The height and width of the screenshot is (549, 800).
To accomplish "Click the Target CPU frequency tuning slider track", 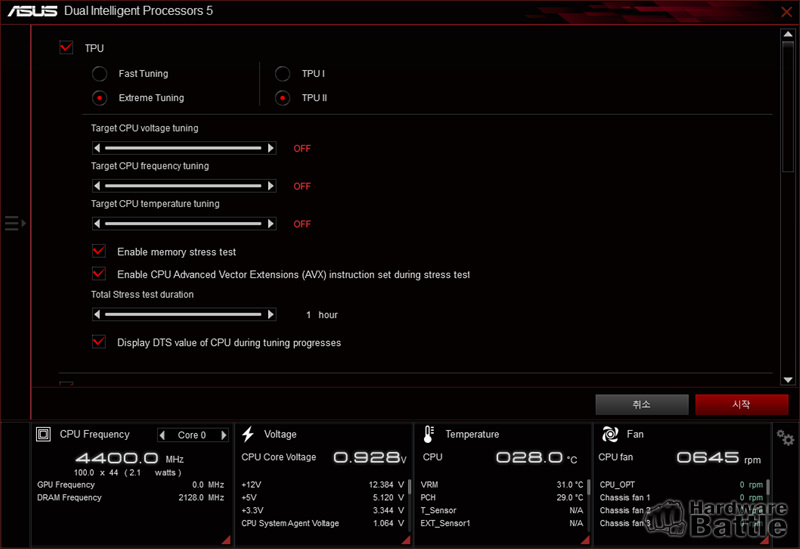I will pyautogui.click(x=183, y=186).
